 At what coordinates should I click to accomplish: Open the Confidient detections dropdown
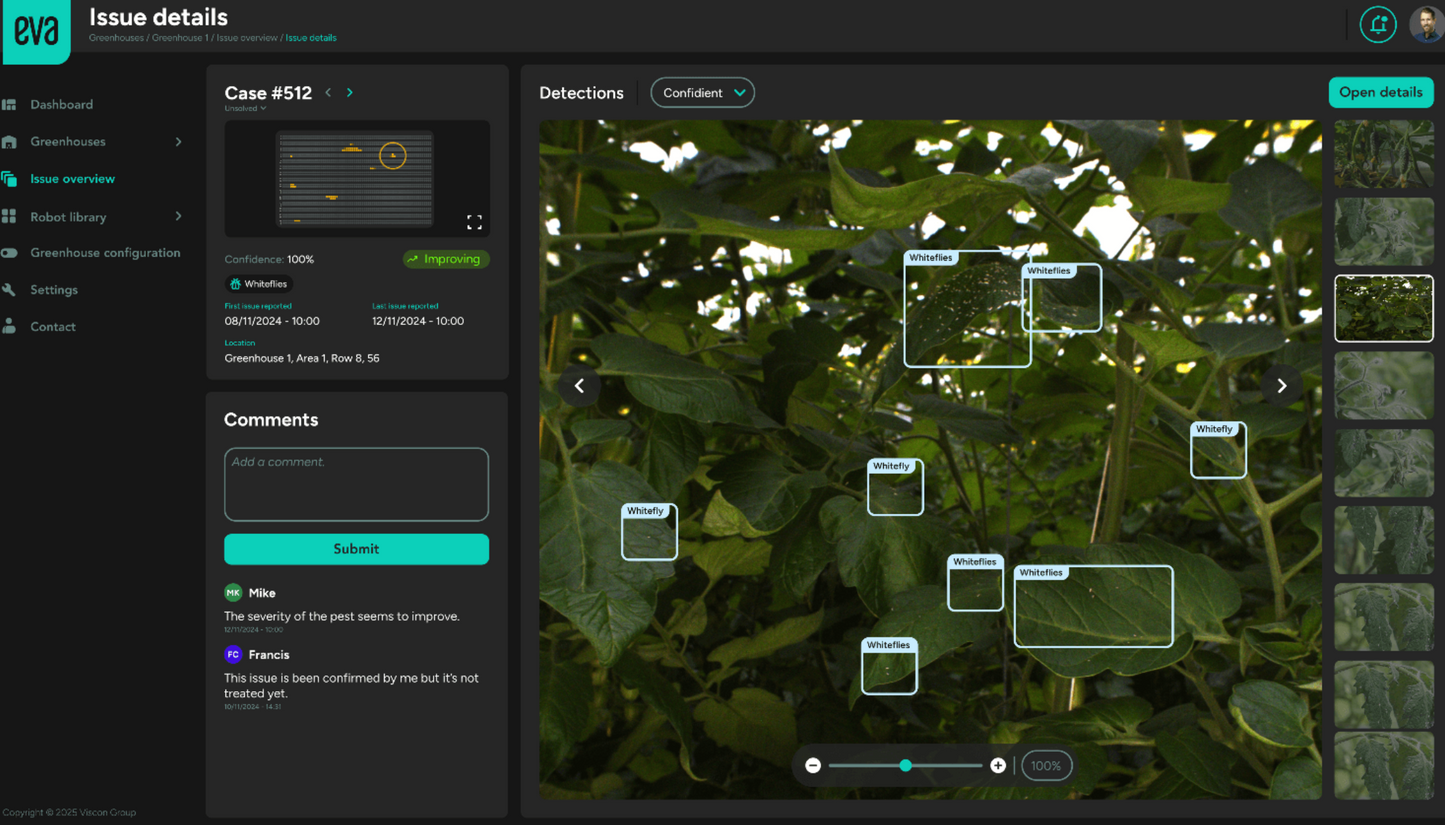702,92
